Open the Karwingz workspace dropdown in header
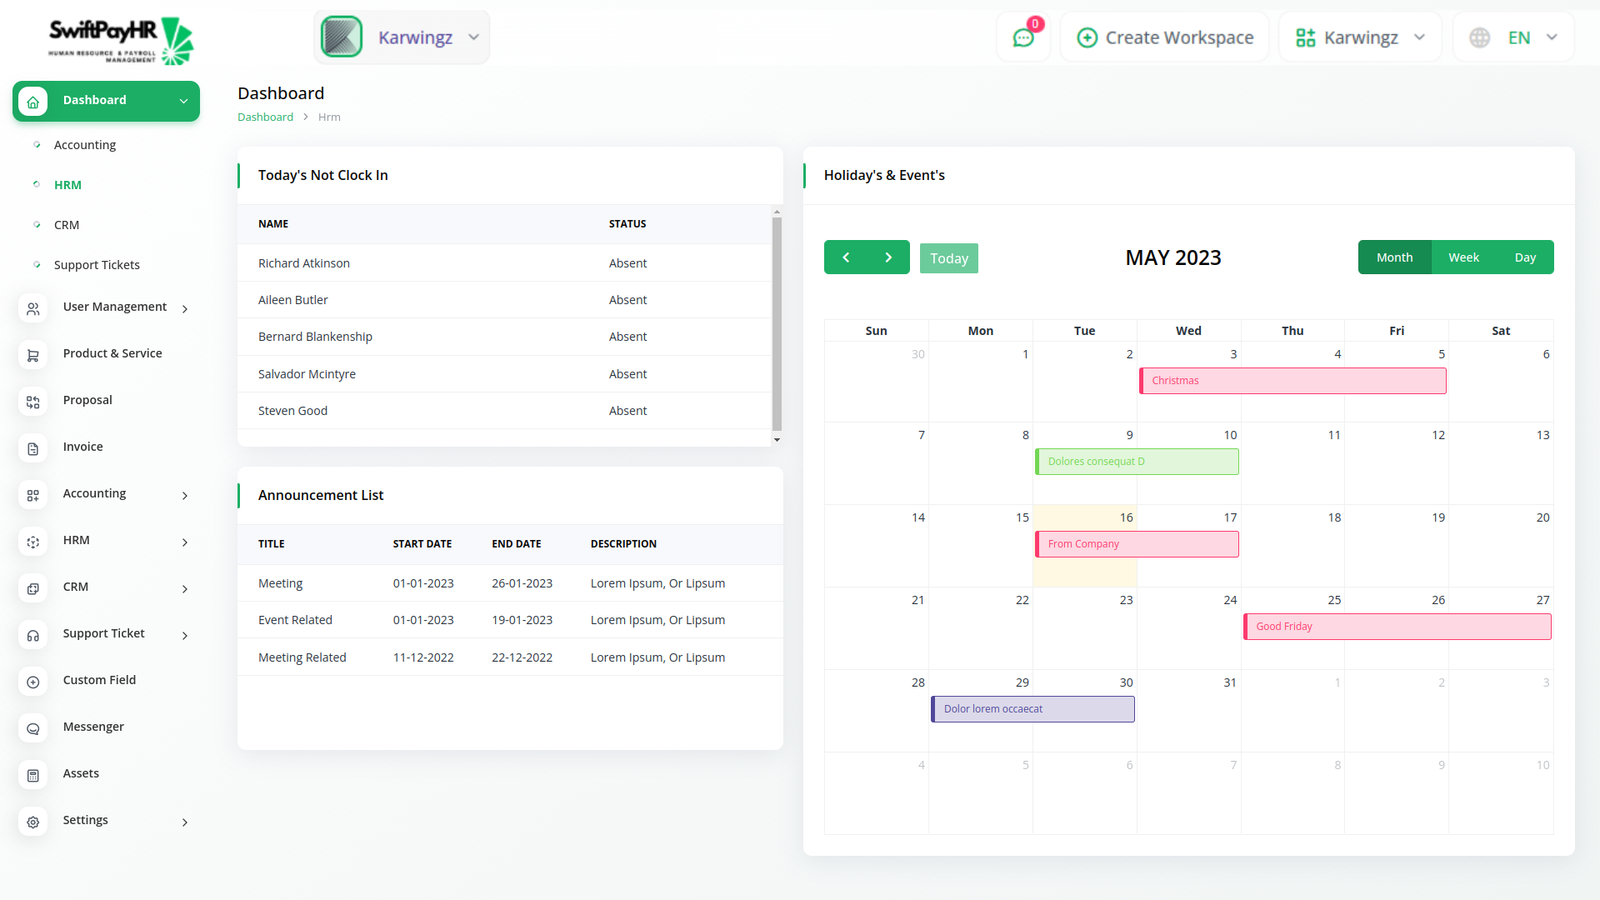Viewport: 1600px width, 900px height. [x=1360, y=38]
